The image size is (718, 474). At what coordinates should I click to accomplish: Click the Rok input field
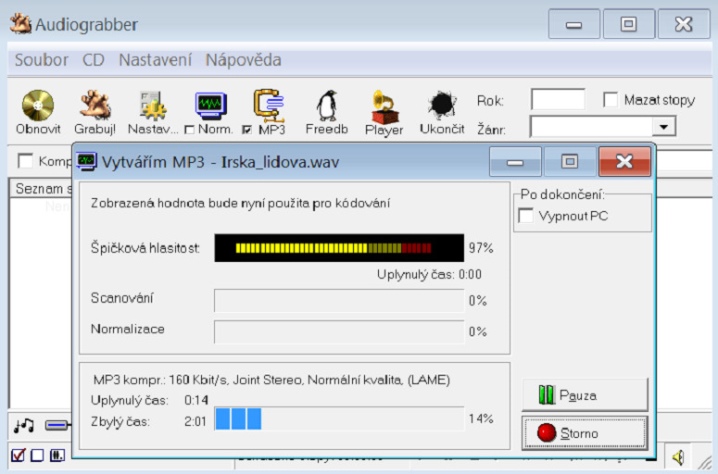click(x=558, y=99)
